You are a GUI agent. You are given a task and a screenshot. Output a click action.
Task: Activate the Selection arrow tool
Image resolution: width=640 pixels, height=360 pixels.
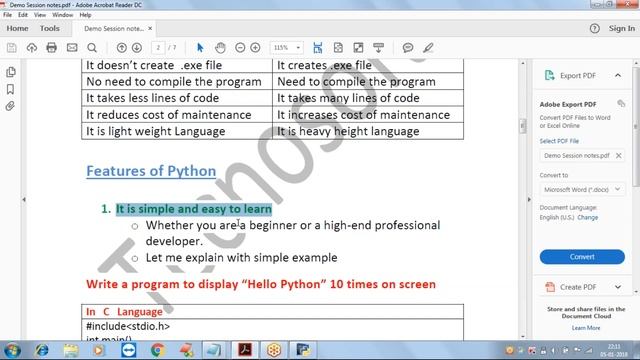[200, 48]
